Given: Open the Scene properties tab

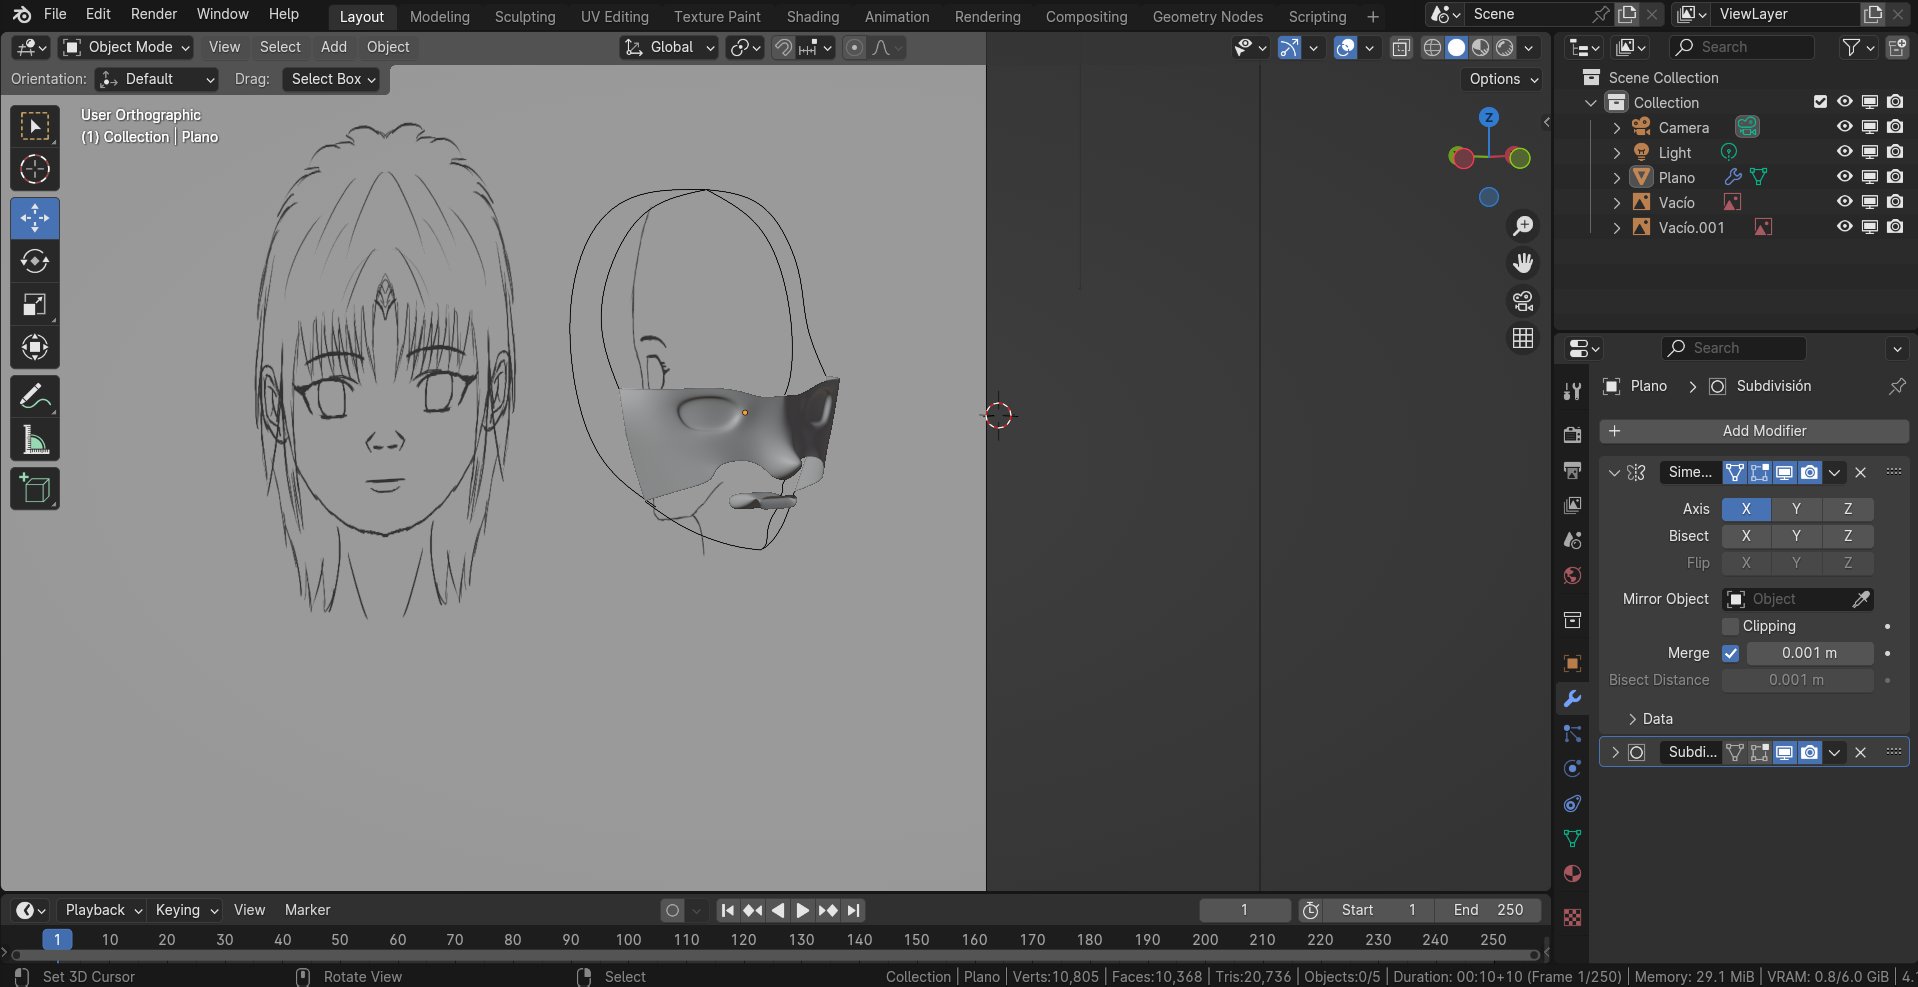Looking at the screenshot, I should pos(1572,540).
